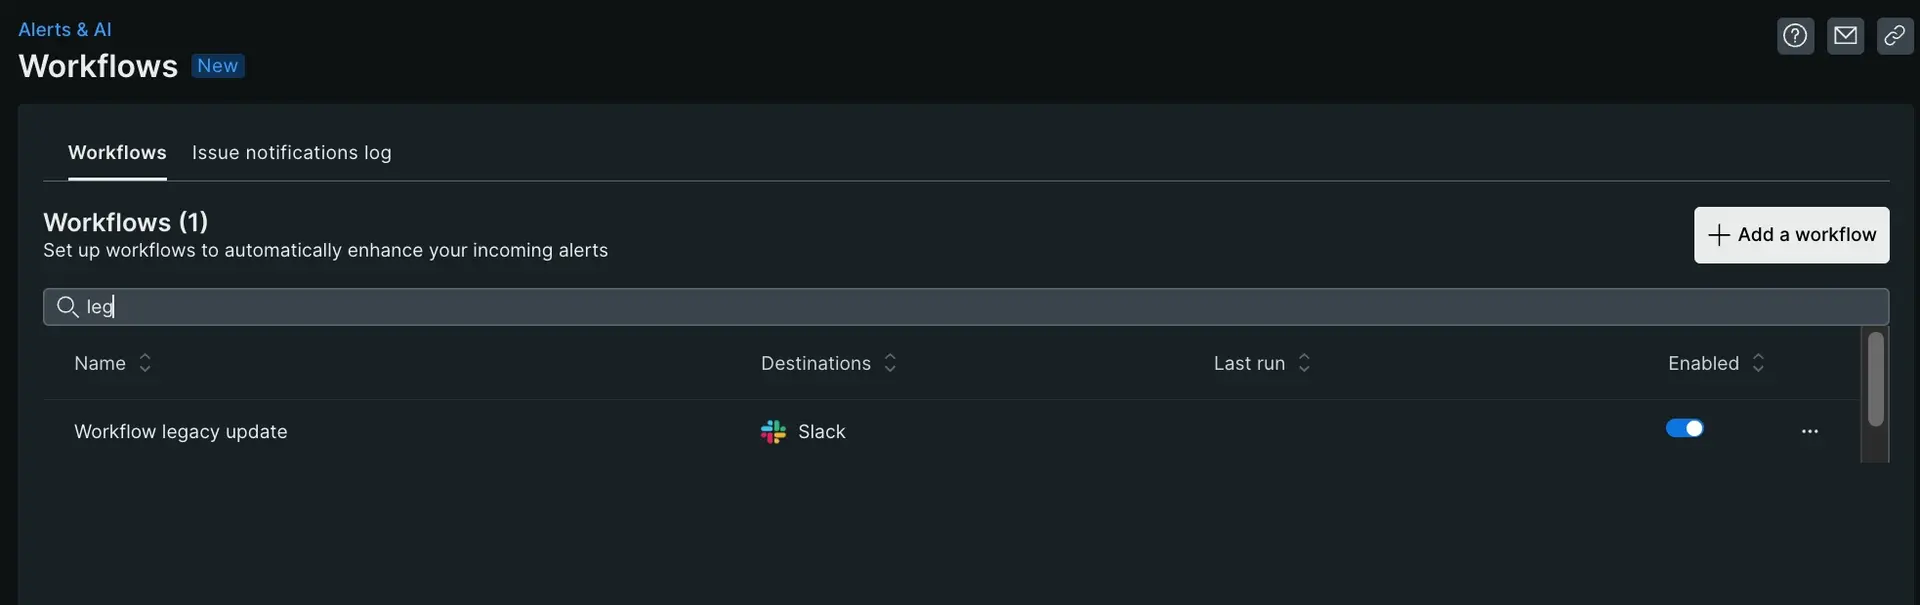The image size is (1920, 605).
Task: Sort by Enabled column arrows
Action: point(1758,363)
